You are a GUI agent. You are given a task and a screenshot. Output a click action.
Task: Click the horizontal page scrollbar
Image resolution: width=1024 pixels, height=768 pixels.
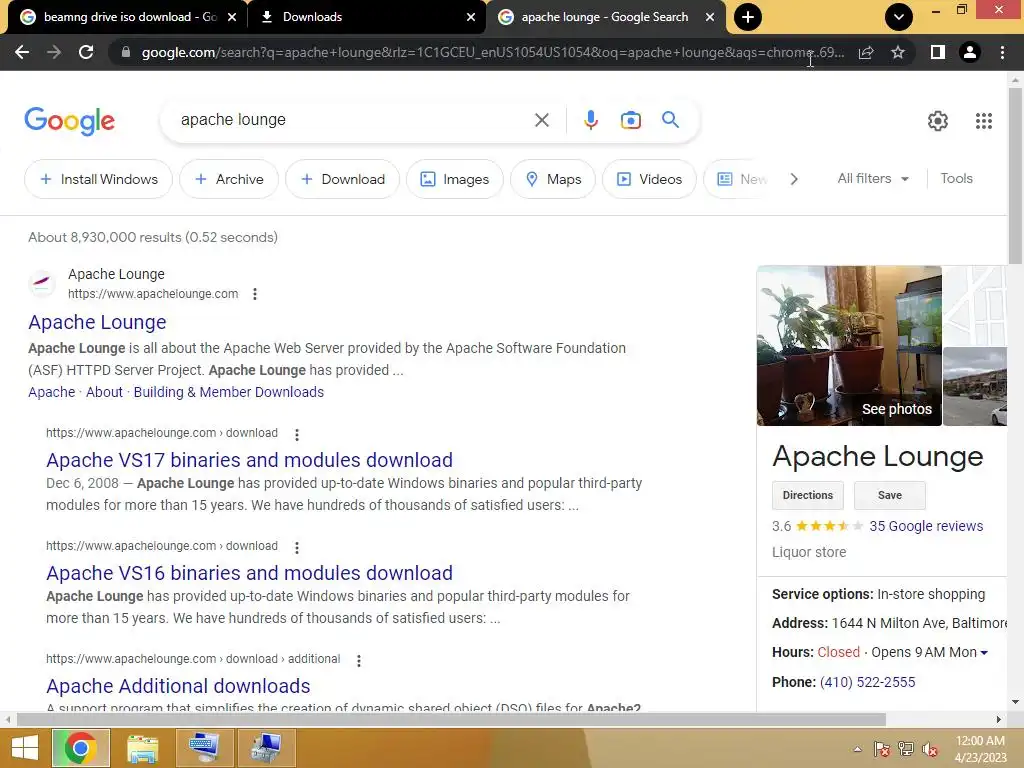pos(451,719)
